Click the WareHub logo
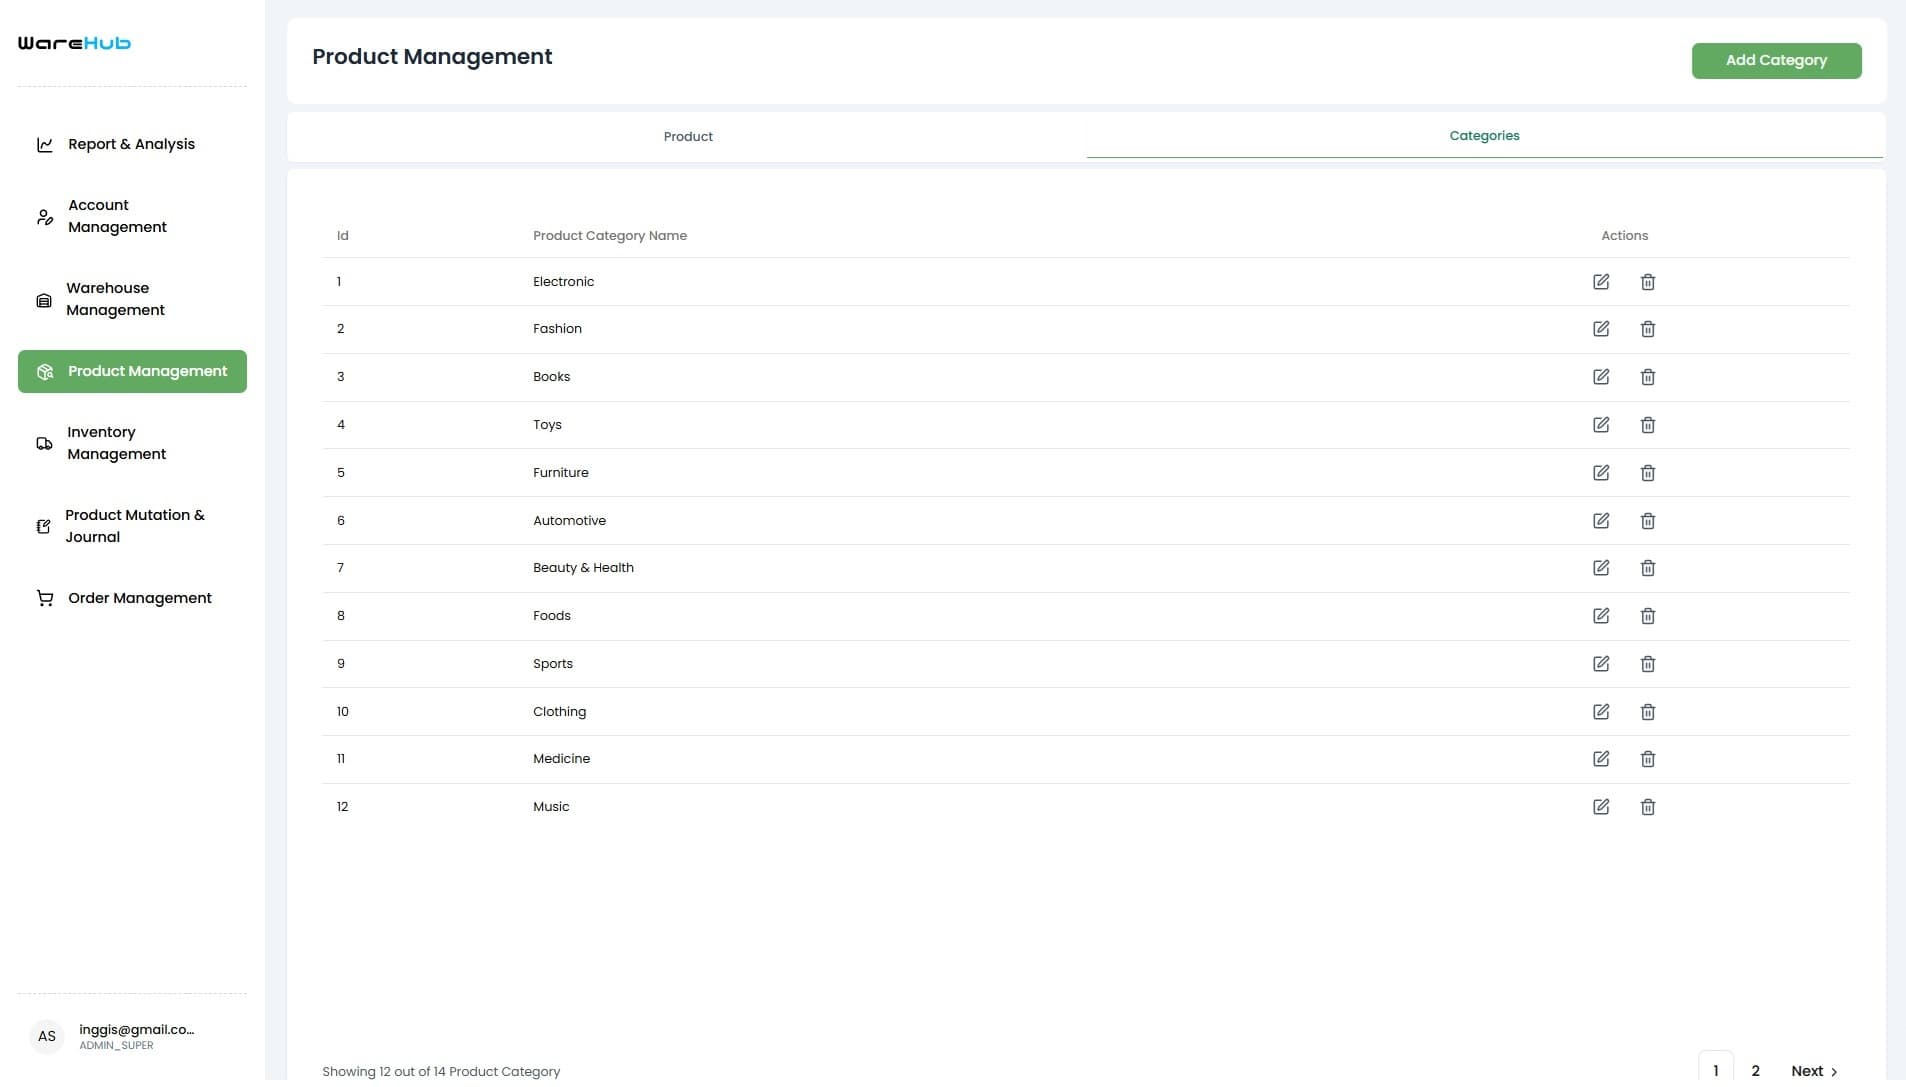1906x1087 pixels. point(73,43)
